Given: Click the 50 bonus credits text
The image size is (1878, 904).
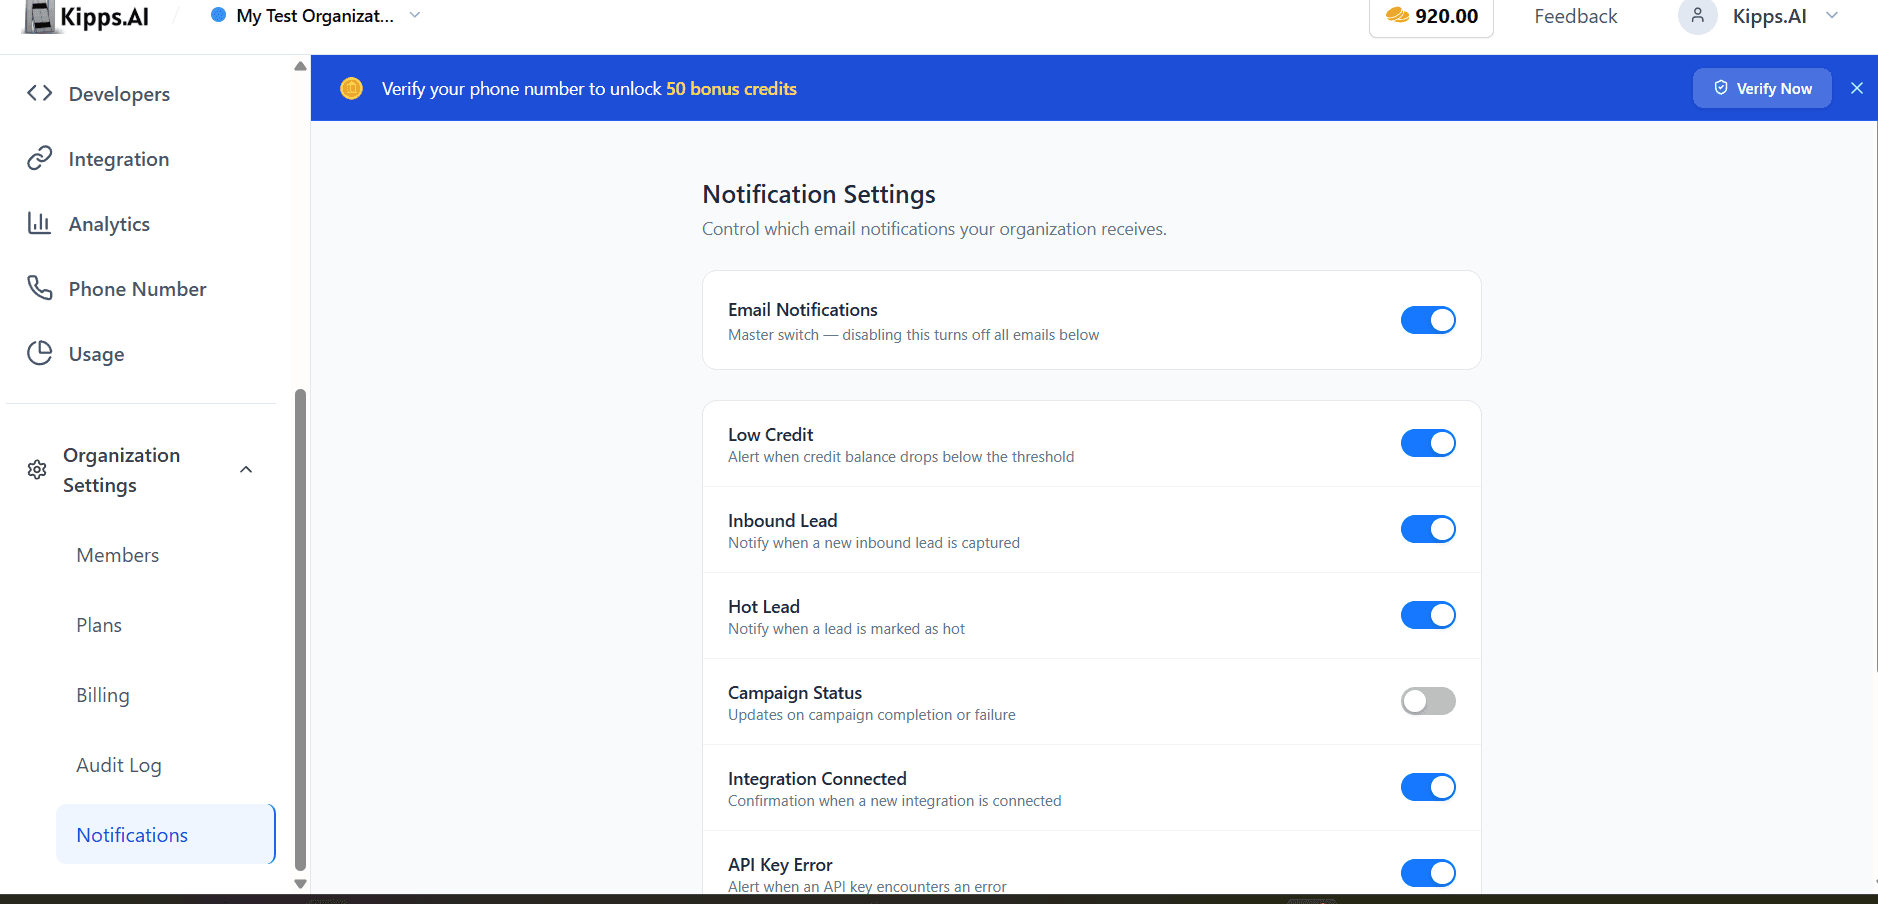Looking at the screenshot, I should click(x=731, y=89).
